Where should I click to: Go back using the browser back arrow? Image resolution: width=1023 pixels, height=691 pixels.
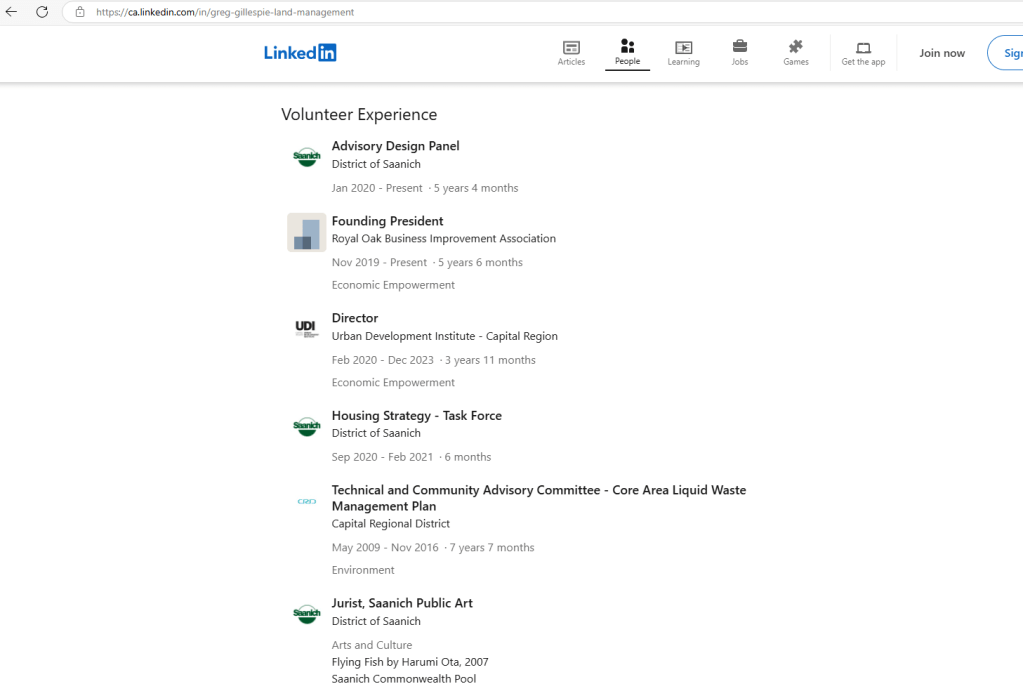12,12
